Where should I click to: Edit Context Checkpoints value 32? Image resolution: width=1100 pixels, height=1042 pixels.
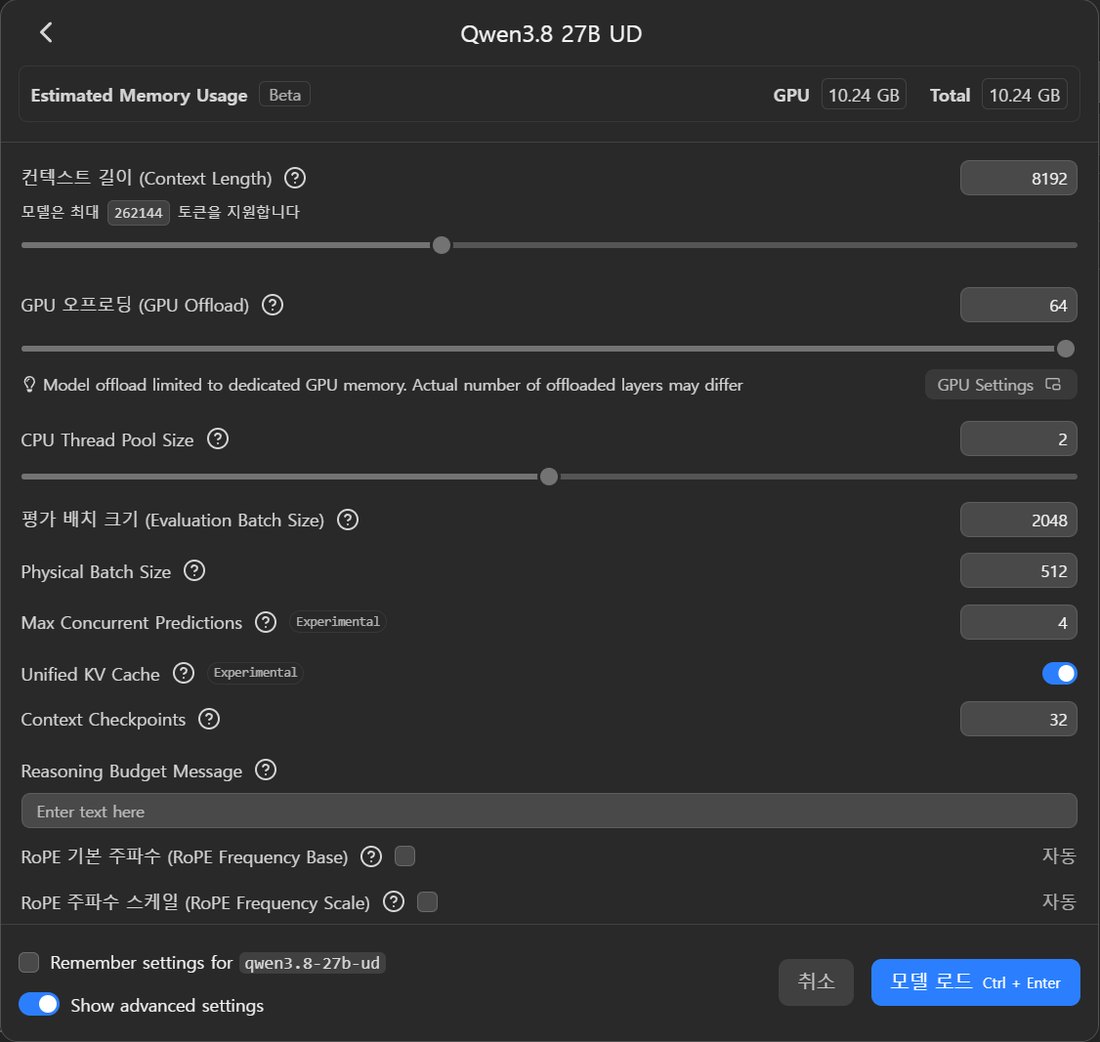1018,719
